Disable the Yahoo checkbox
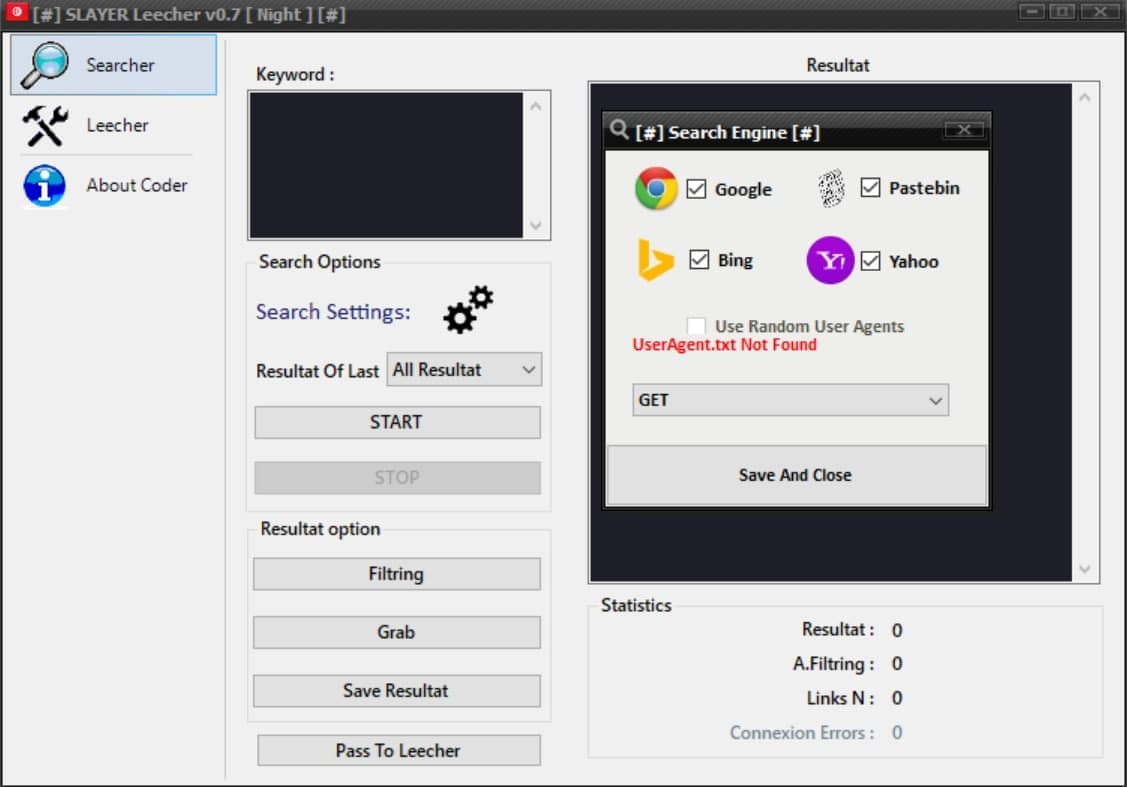 point(869,260)
